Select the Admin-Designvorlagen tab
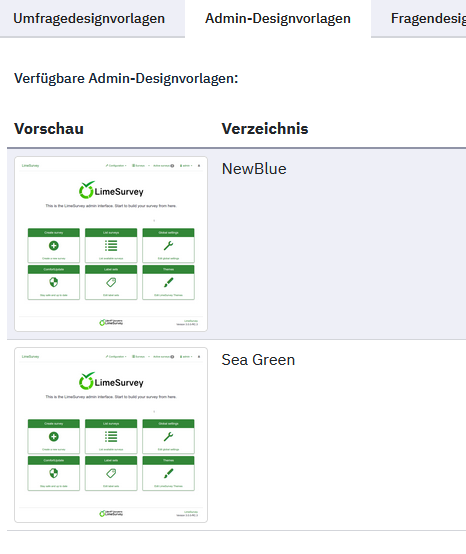Image resolution: width=466 pixels, height=554 pixels. point(278,18)
